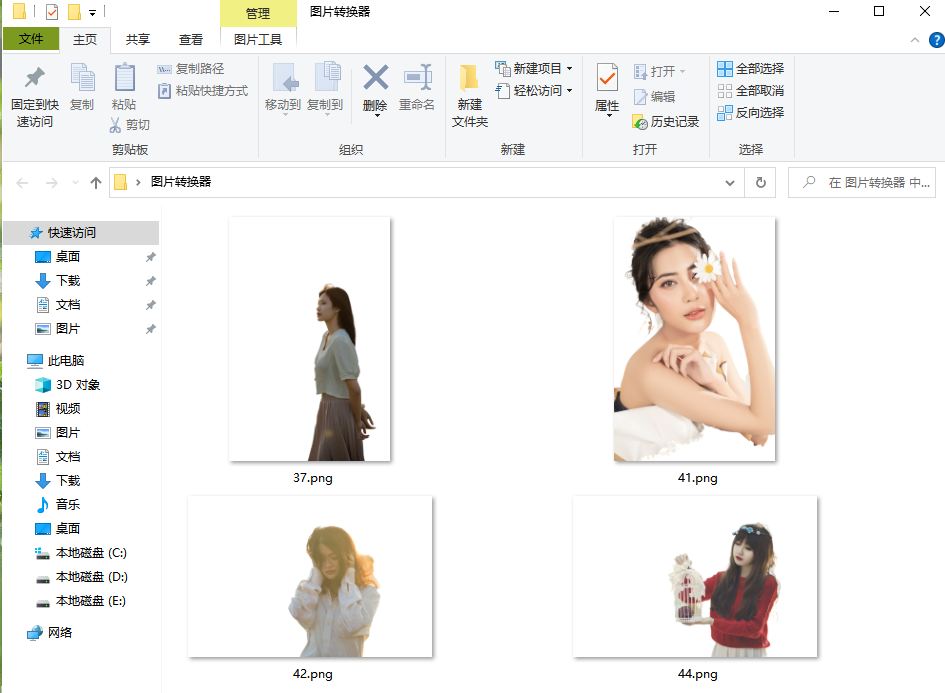Click Cut with scissors icon
This screenshot has height=693, width=945.
(x=130, y=125)
